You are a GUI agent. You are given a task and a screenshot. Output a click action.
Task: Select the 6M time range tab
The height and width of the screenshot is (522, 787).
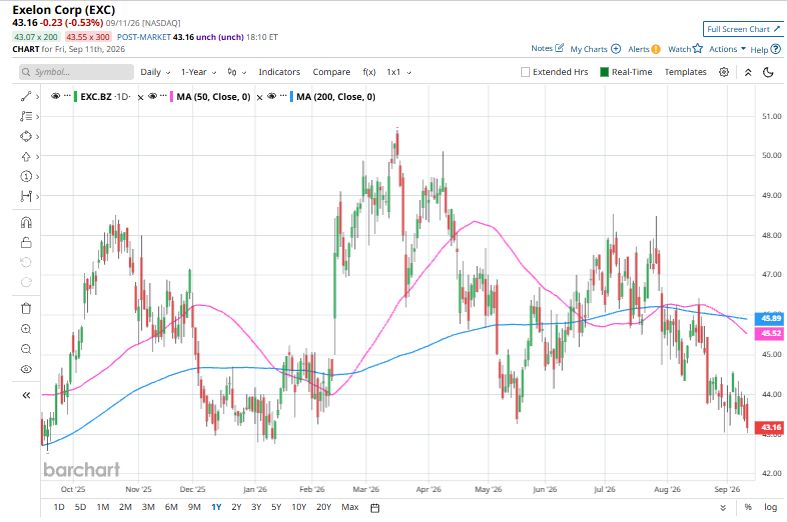[x=171, y=507]
